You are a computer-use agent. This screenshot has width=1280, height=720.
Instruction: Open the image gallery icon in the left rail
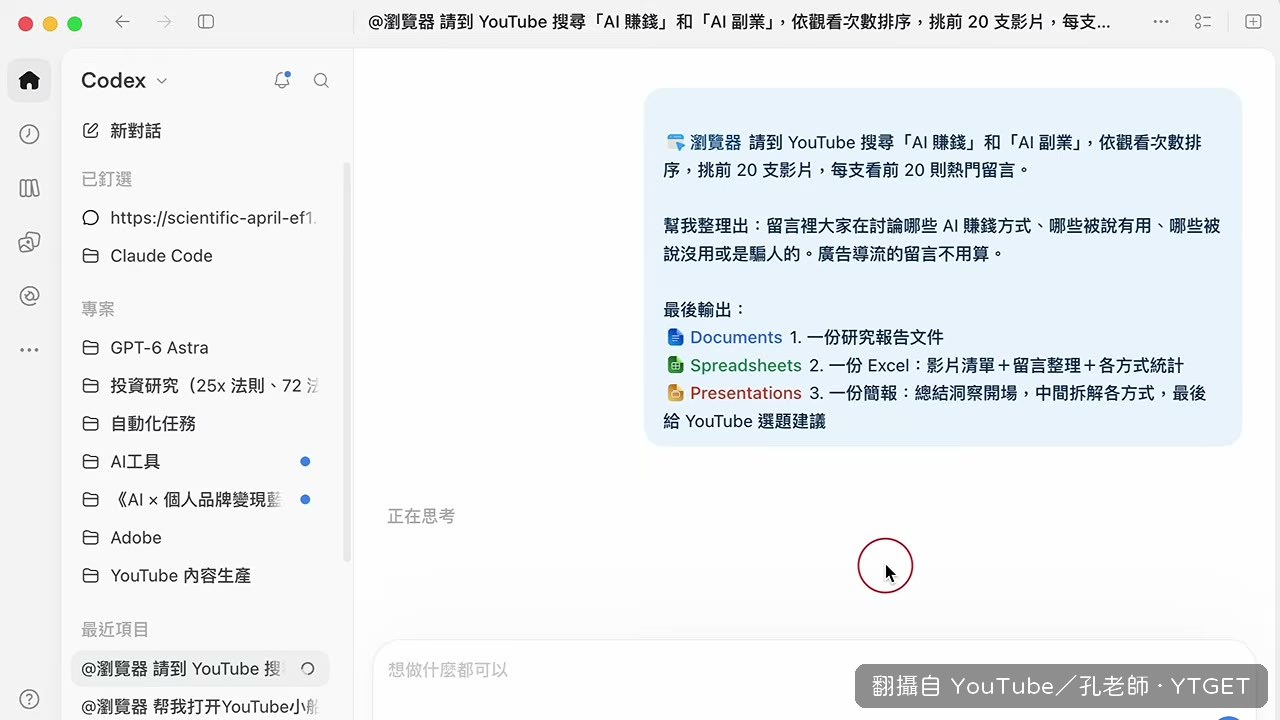(29, 242)
